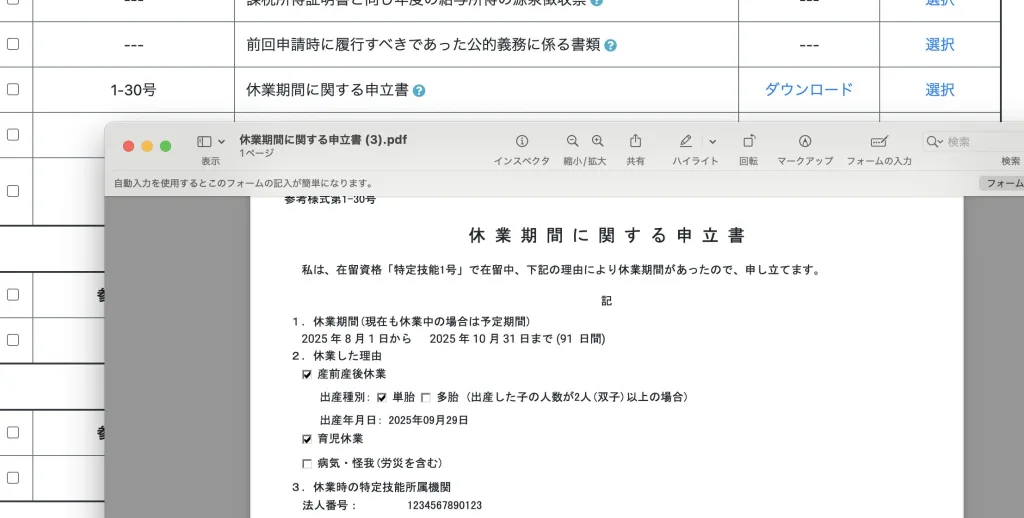Enable the 多胎 checkbox
The image size is (1024, 518).
point(426,397)
